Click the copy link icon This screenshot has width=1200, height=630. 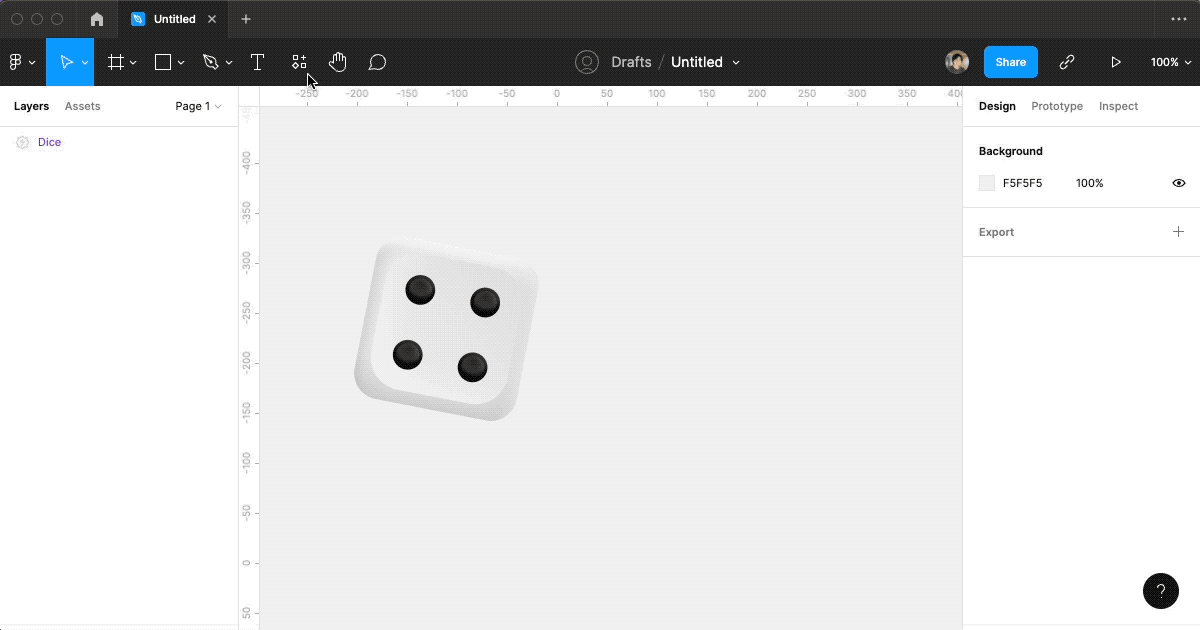(1066, 61)
